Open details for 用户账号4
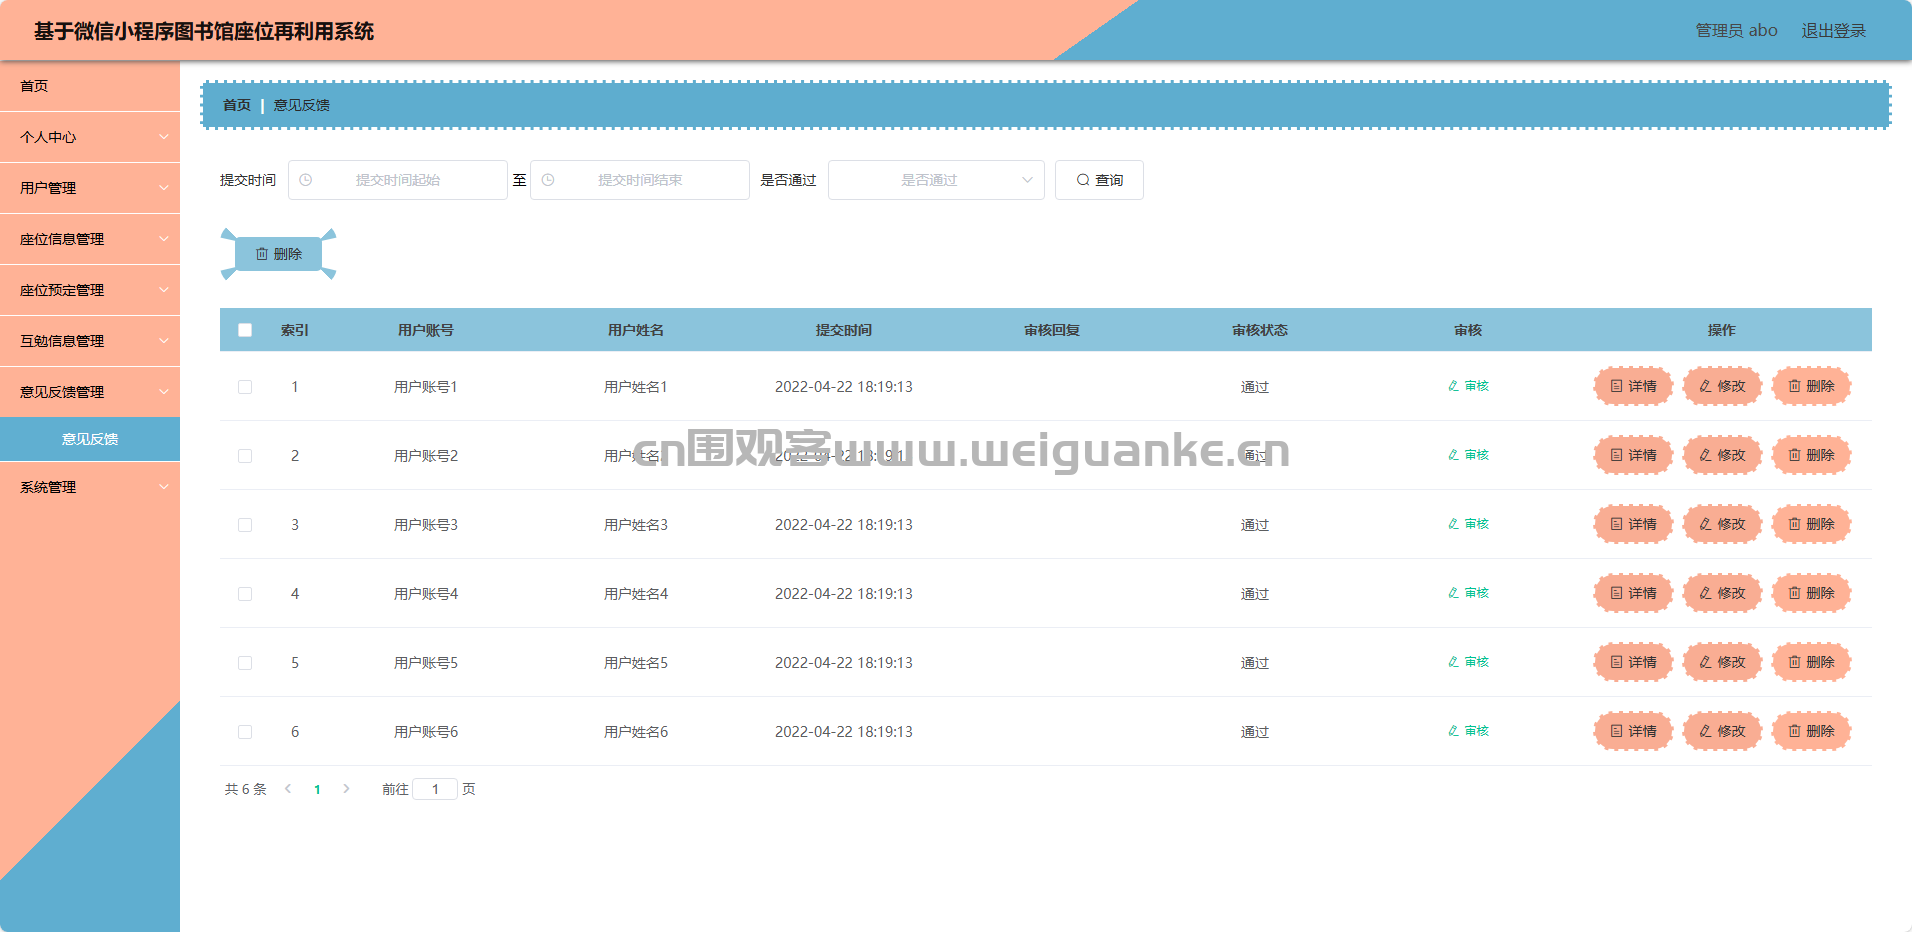The height and width of the screenshot is (932, 1912). (x=1633, y=593)
